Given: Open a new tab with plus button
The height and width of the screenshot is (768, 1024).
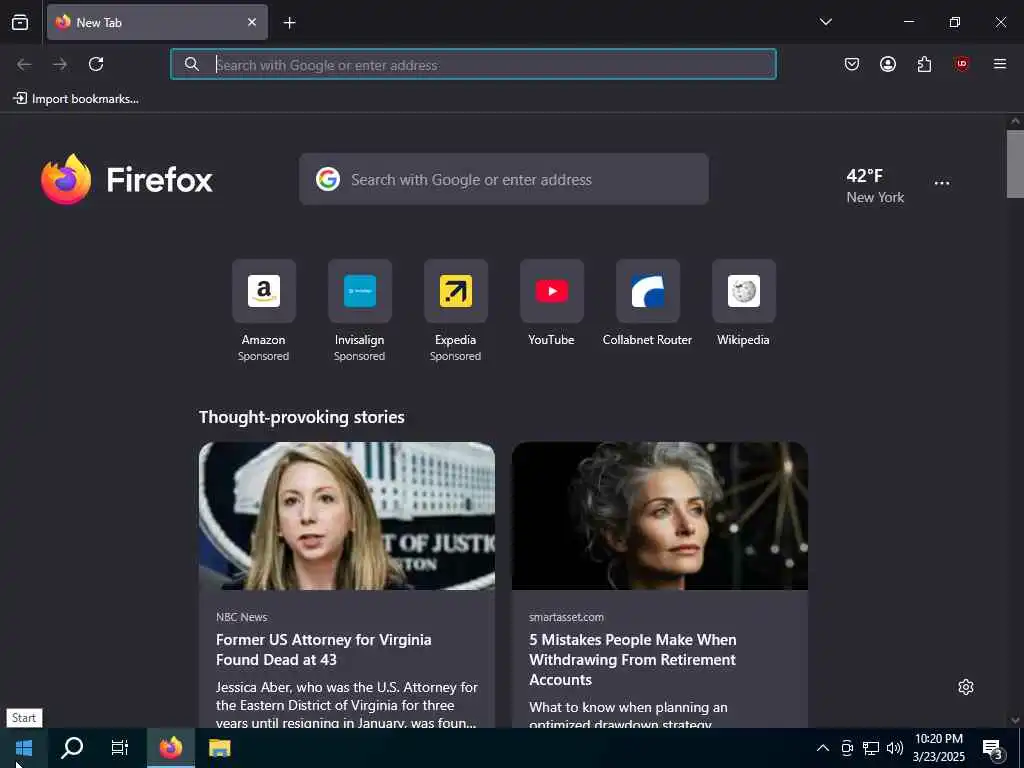Looking at the screenshot, I should tap(289, 23).
